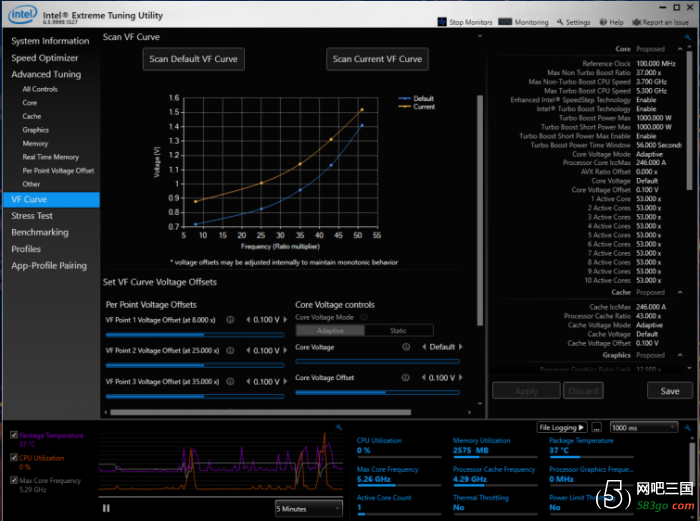Open Benchmarking page
The height and width of the screenshot is (521, 700).
(40, 232)
